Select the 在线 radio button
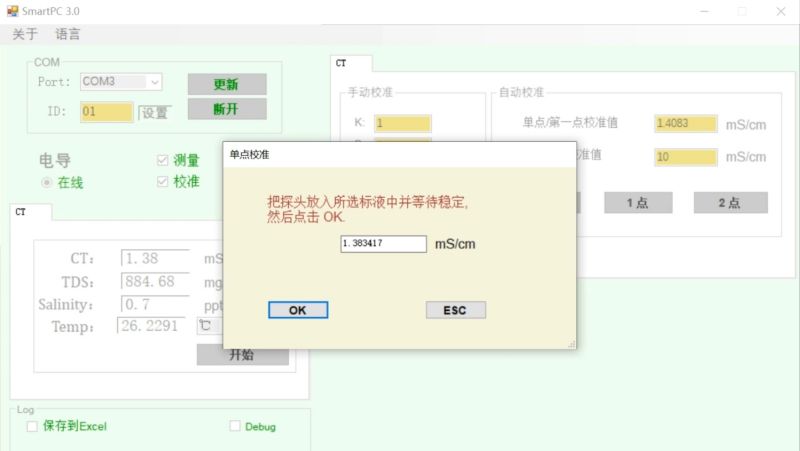Screen dimensions: 800x451 pyautogui.click(x=46, y=182)
